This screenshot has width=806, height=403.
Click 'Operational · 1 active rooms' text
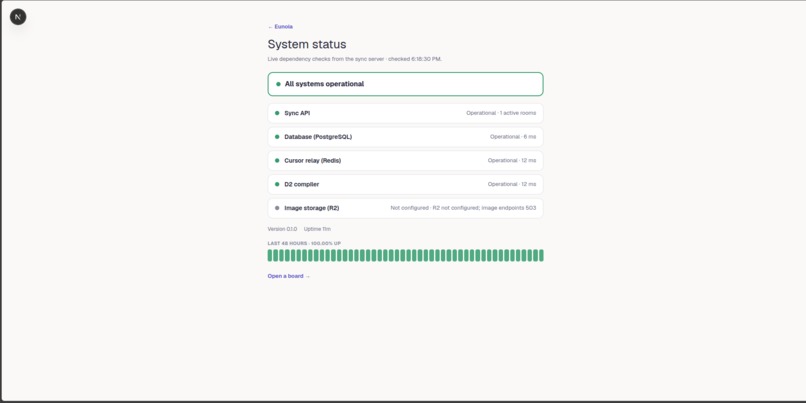(501, 113)
